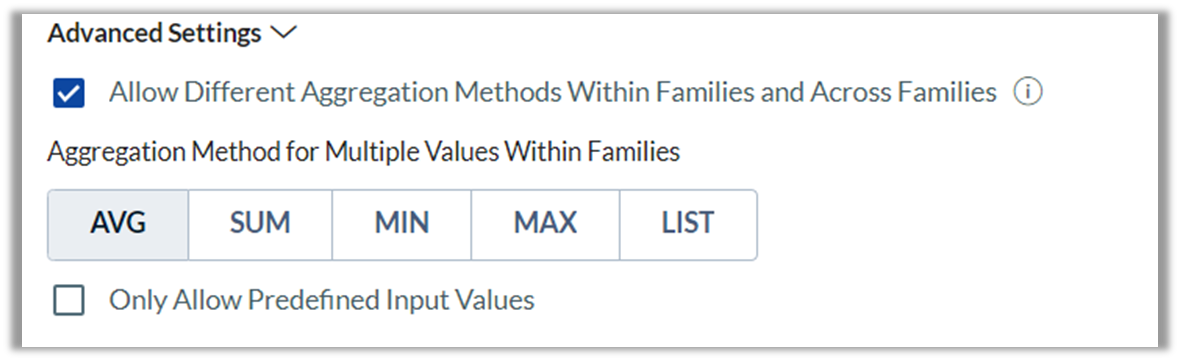Click the Advanced Settings heading text
Viewport: 1180px width, 361px height.
coord(154,33)
